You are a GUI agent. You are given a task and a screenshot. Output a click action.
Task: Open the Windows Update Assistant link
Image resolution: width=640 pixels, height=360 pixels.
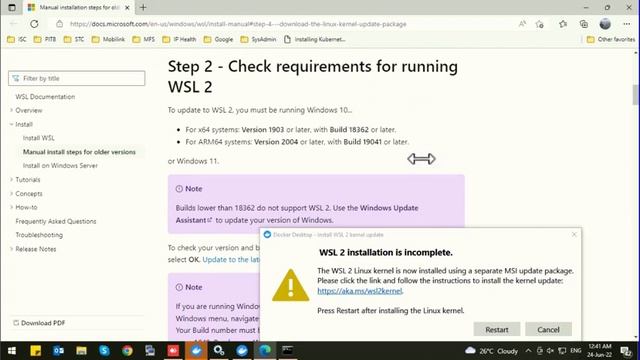click(x=297, y=214)
